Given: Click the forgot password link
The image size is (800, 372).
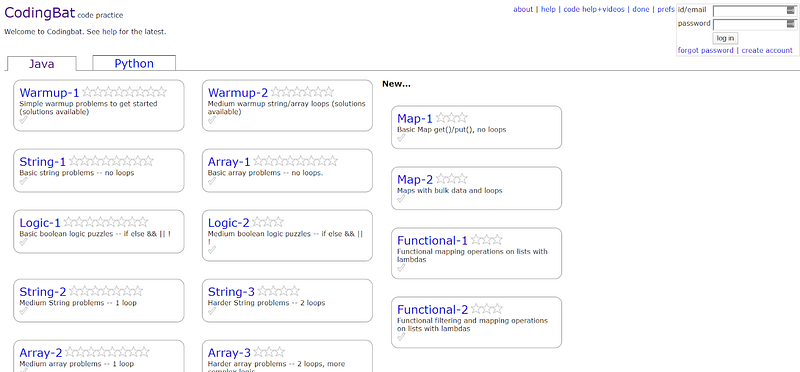Looking at the screenshot, I should click(706, 51).
